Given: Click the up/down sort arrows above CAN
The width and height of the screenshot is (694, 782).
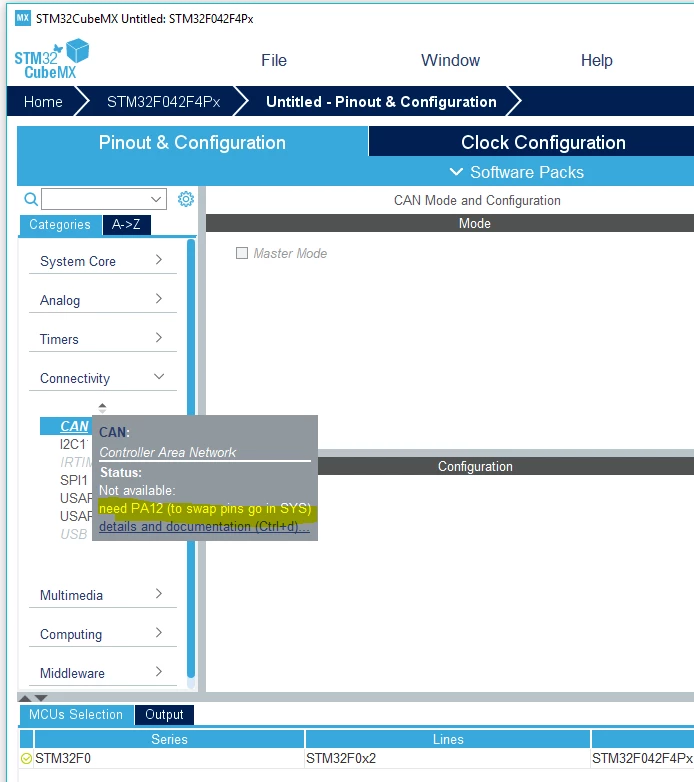Looking at the screenshot, I should (102, 408).
